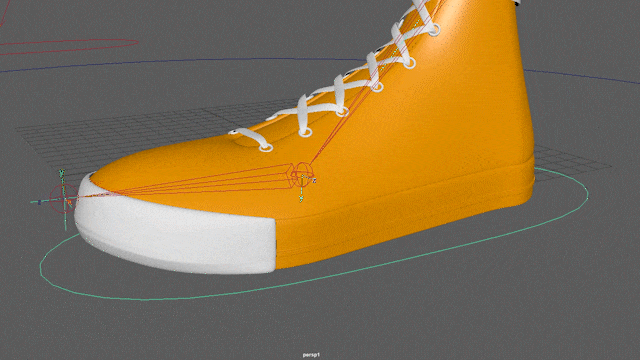The image size is (640, 360).
Task: Select the red toe-tip circle control
Action: 63,199
